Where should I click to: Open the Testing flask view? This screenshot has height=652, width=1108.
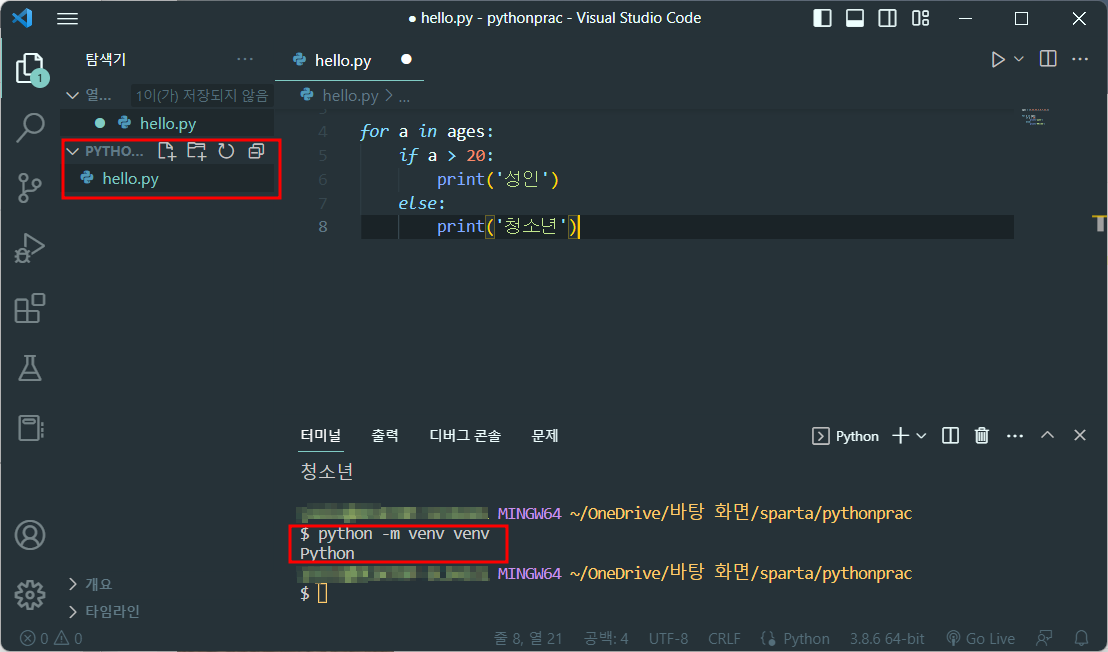pyautogui.click(x=30, y=368)
